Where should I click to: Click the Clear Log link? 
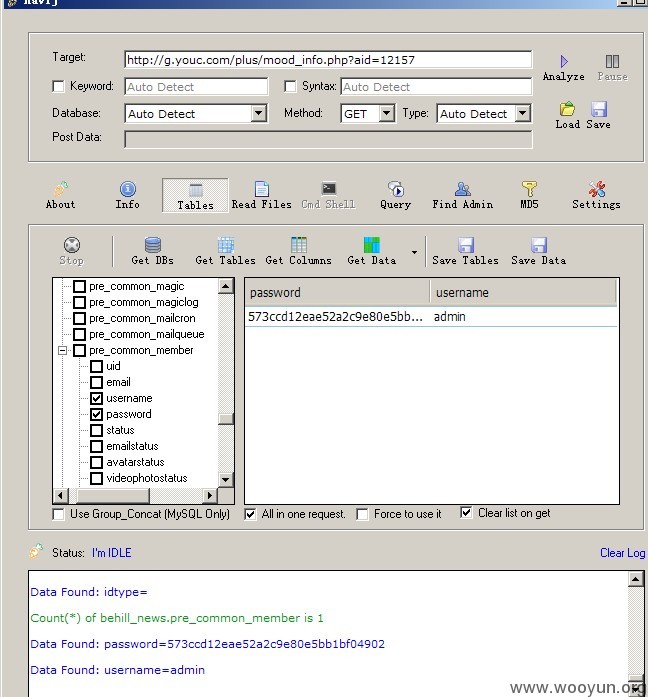tap(623, 553)
